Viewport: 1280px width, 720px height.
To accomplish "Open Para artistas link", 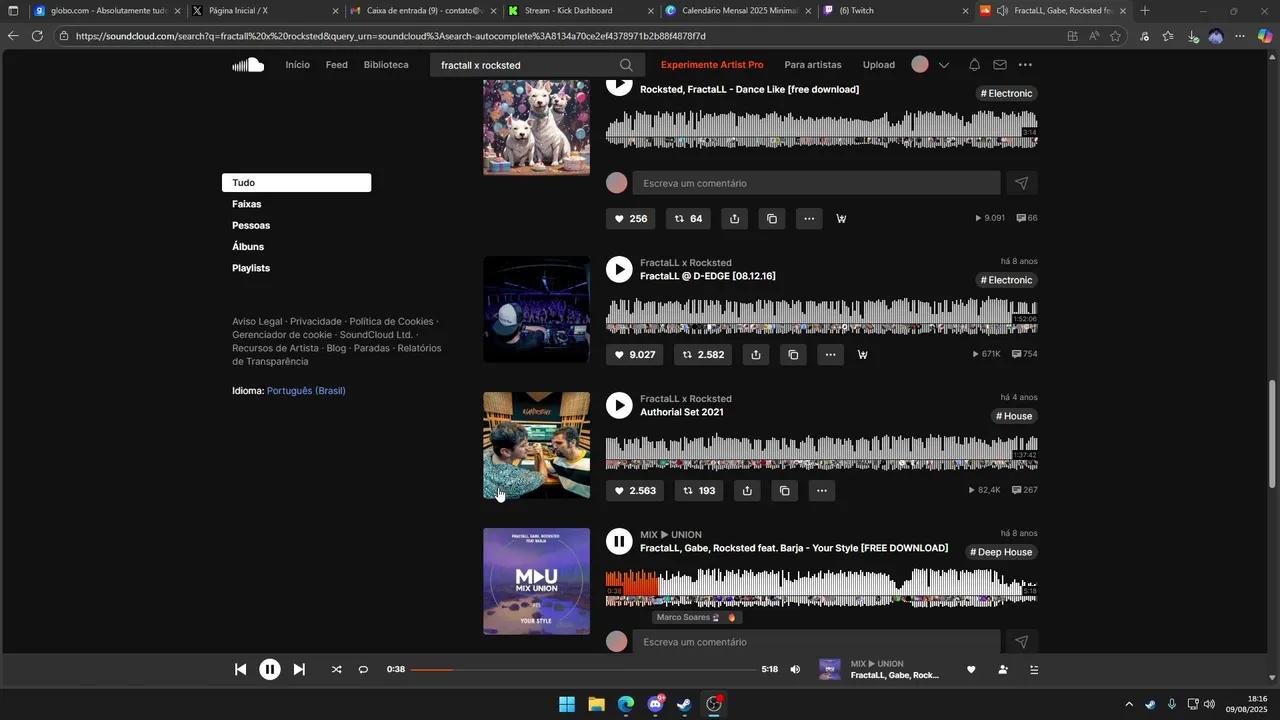I will tap(813, 65).
